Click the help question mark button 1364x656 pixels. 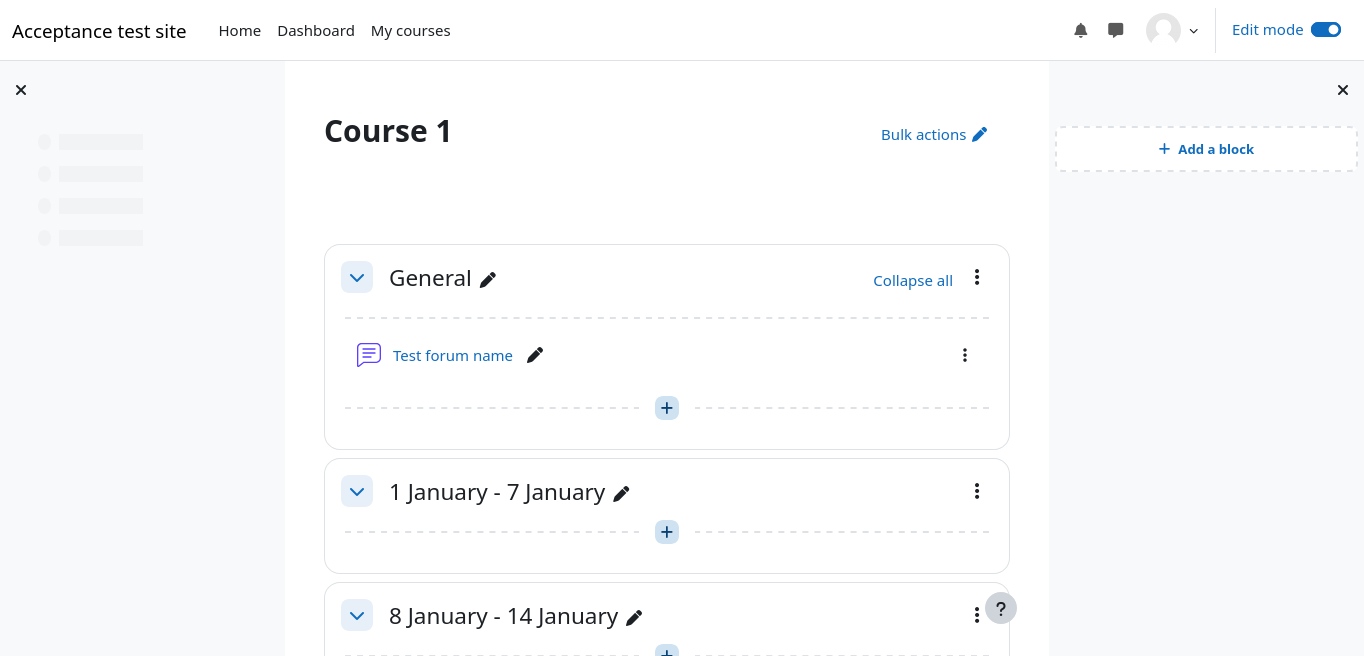click(1001, 608)
